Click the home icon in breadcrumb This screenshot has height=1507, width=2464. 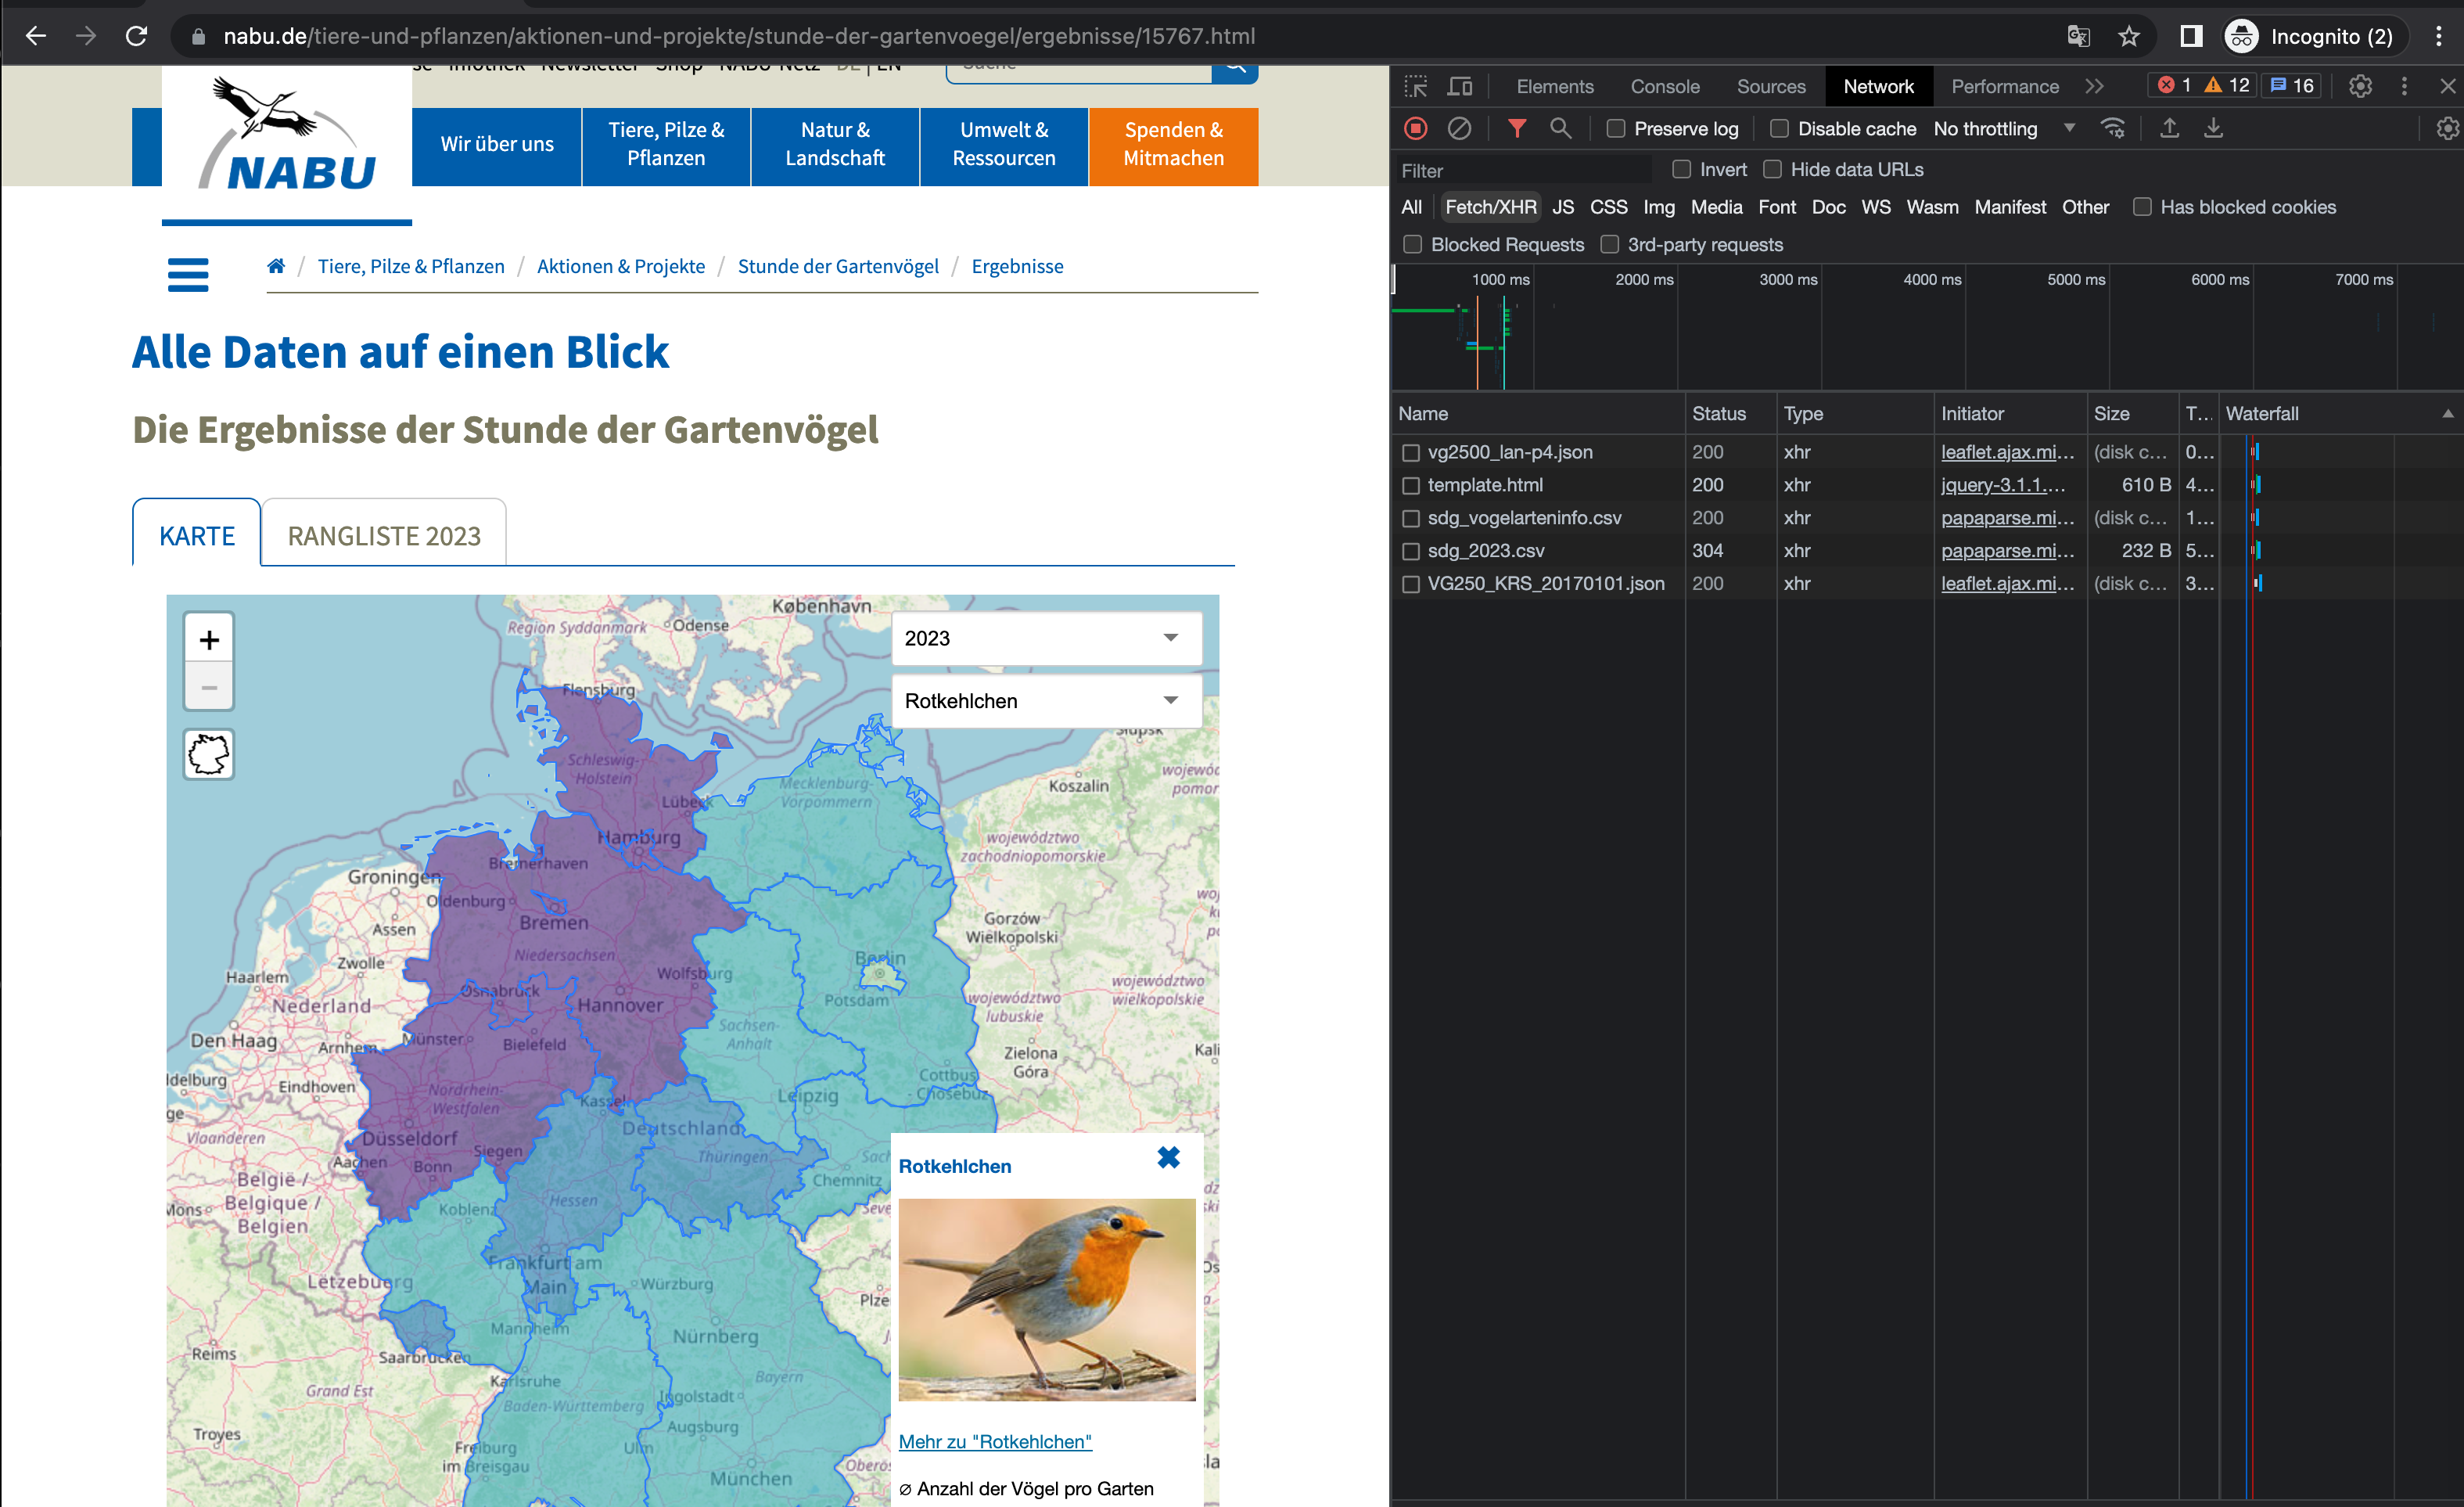pos(276,266)
